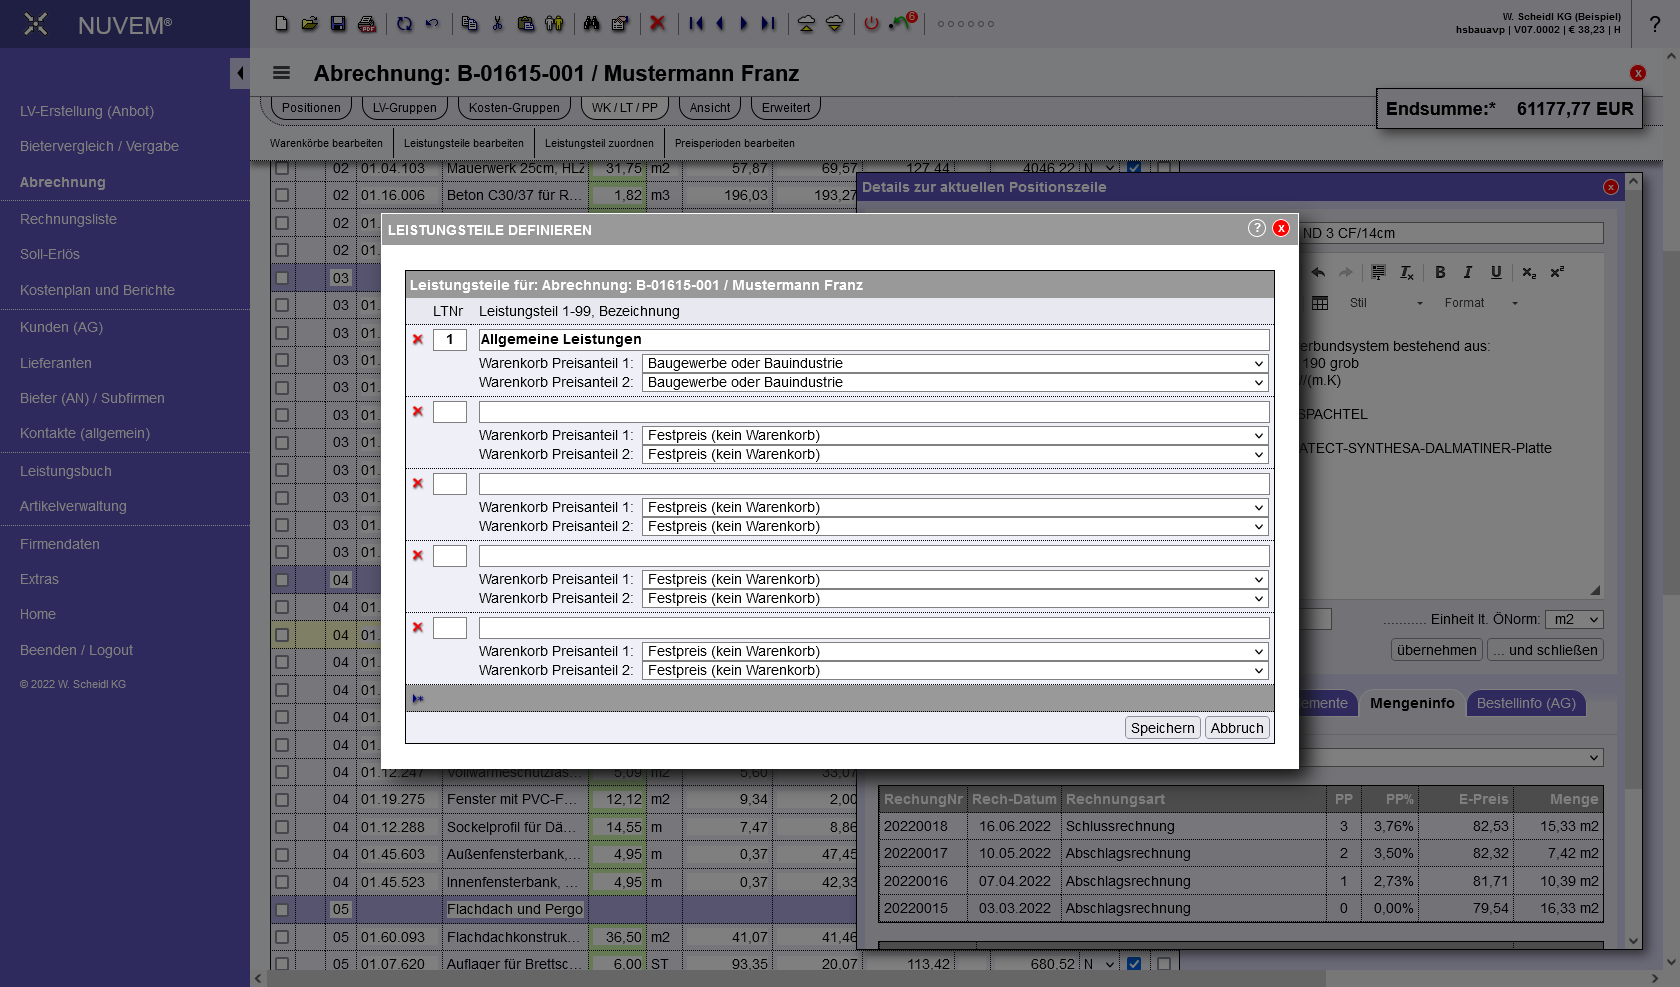
Task: Go to previous record arrow
Action: point(720,23)
